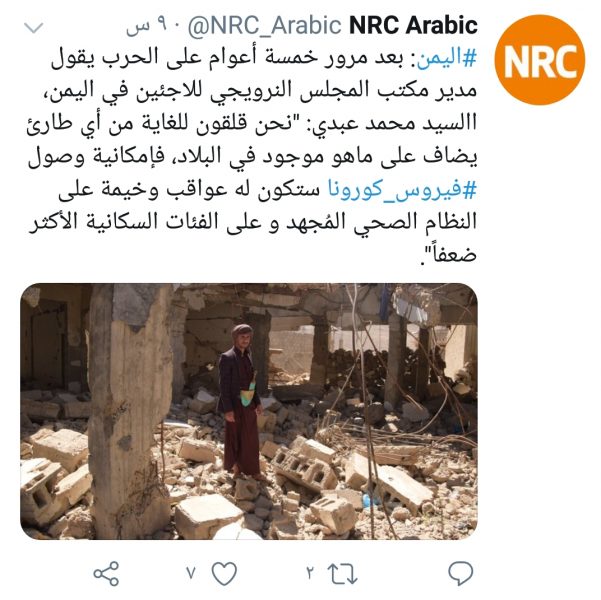Open the #اليمن hashtag link

tap(447, 58)
